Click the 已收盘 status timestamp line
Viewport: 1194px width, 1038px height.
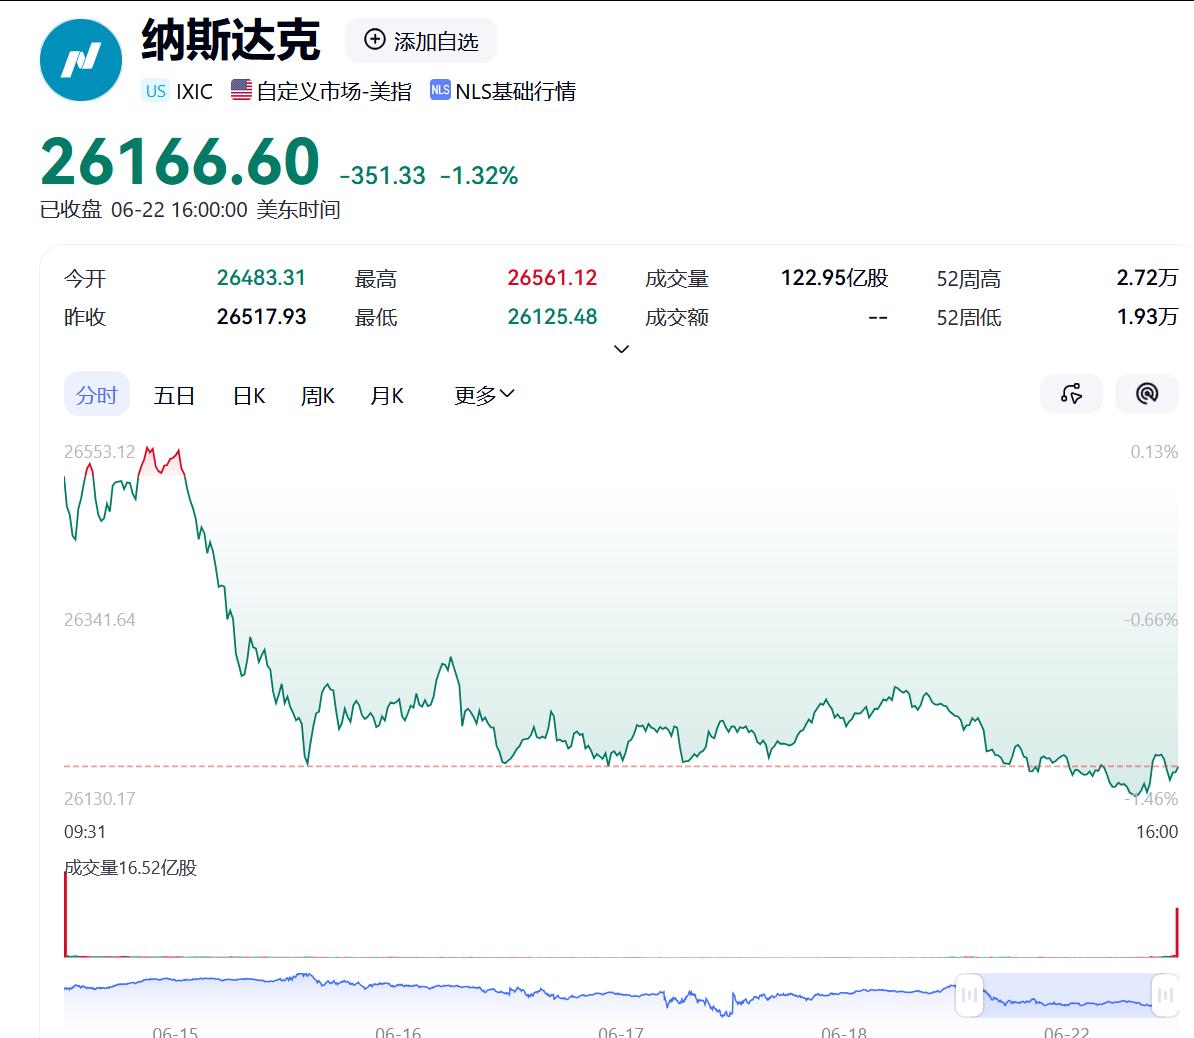[190, 209]
